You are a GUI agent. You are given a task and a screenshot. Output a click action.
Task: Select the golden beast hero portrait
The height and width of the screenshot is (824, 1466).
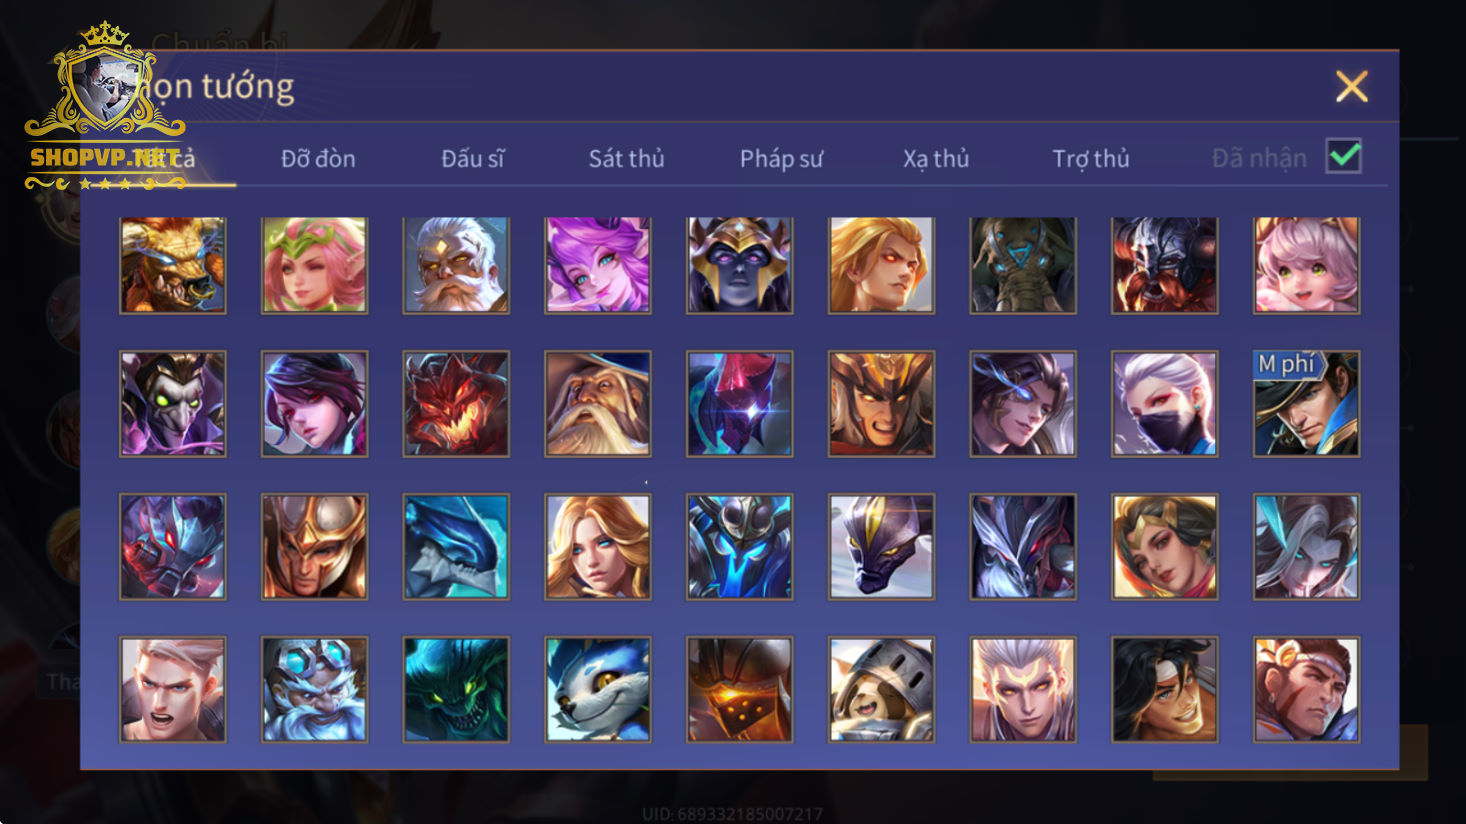coord(173,265)
